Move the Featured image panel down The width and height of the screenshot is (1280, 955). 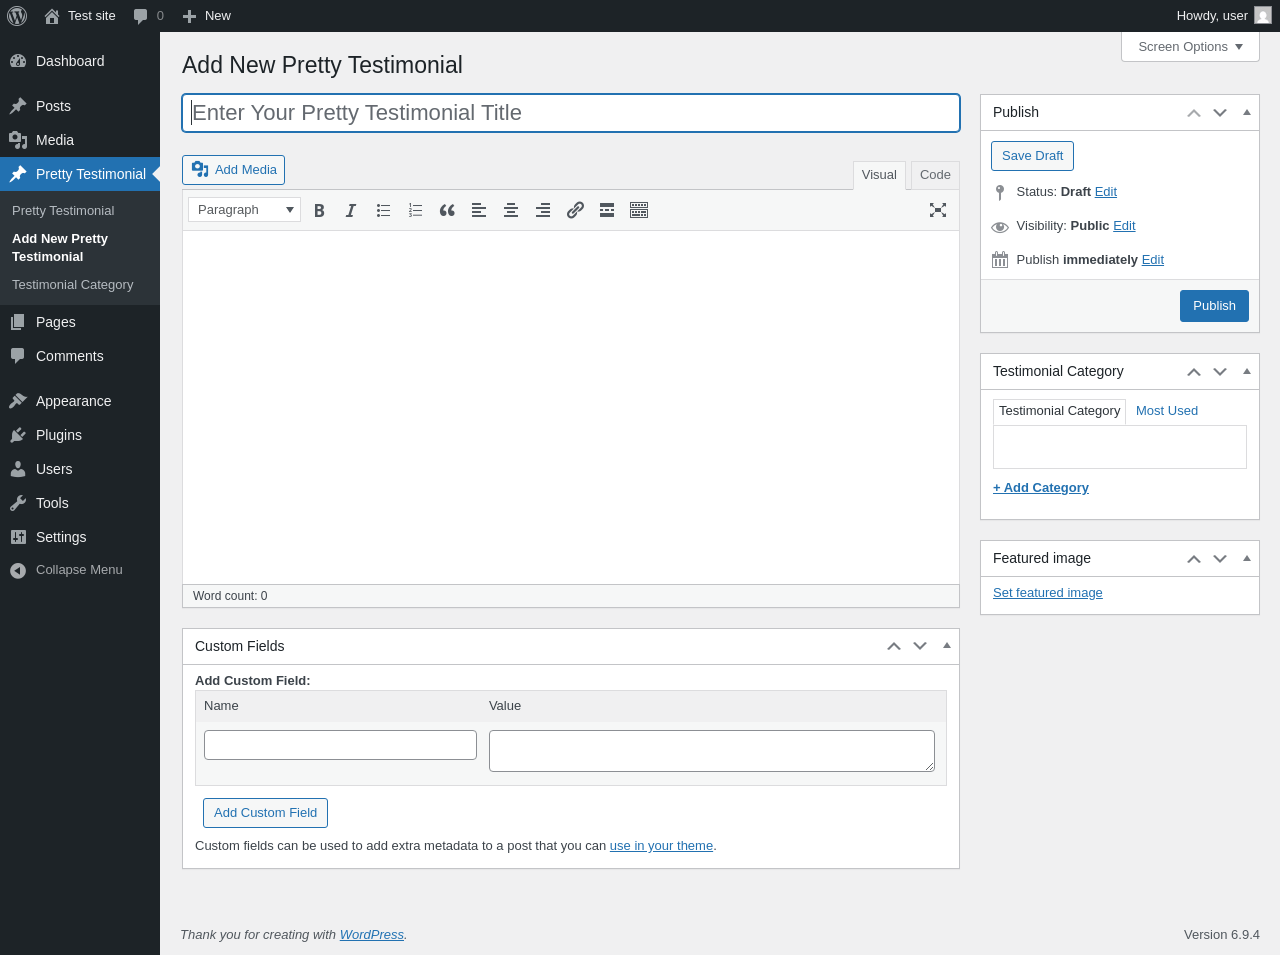pyautogui.click(x=1220, y=559)
